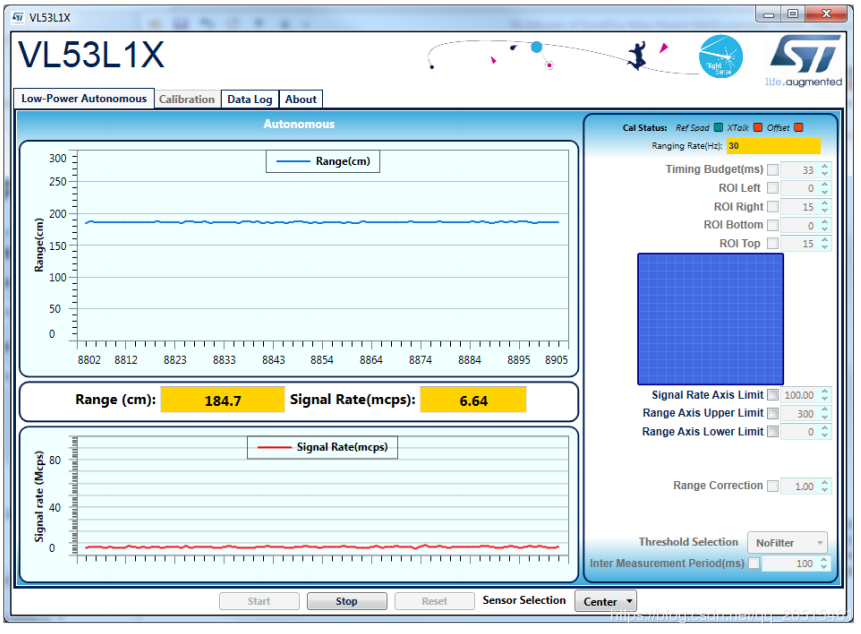Tick the Range Axis Upper Limit checkbox
Screen dimensions: 861x634
(x=772, y=413)
